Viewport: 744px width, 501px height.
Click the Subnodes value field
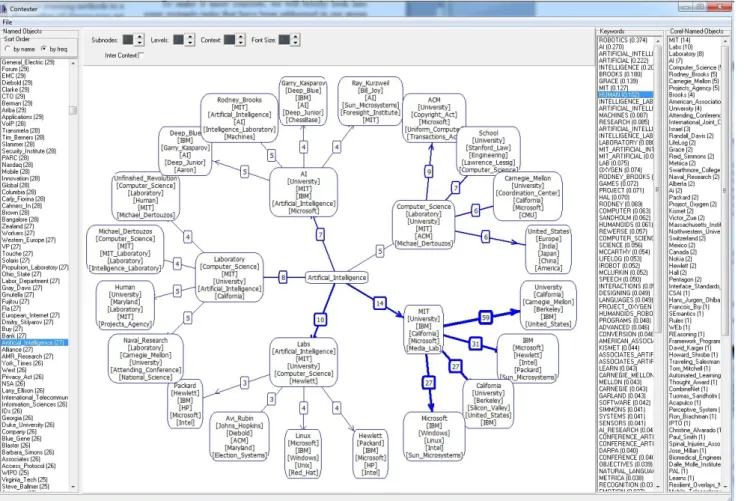coord(128,40)
